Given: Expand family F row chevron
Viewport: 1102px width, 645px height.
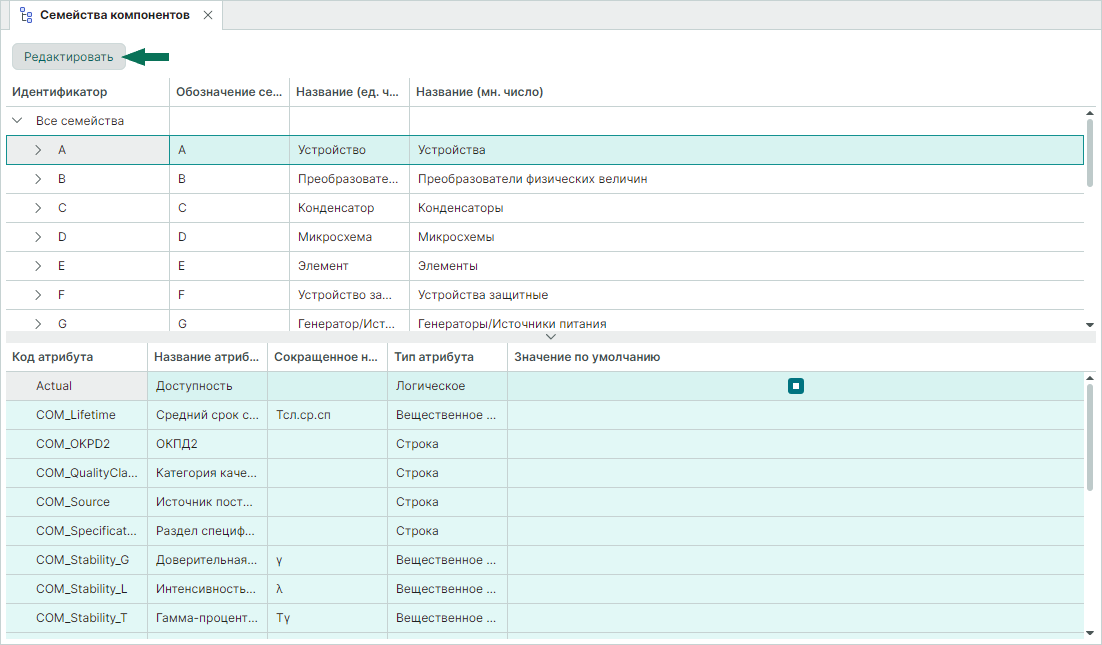Looking at the screenshot, I should click(38, 295).
